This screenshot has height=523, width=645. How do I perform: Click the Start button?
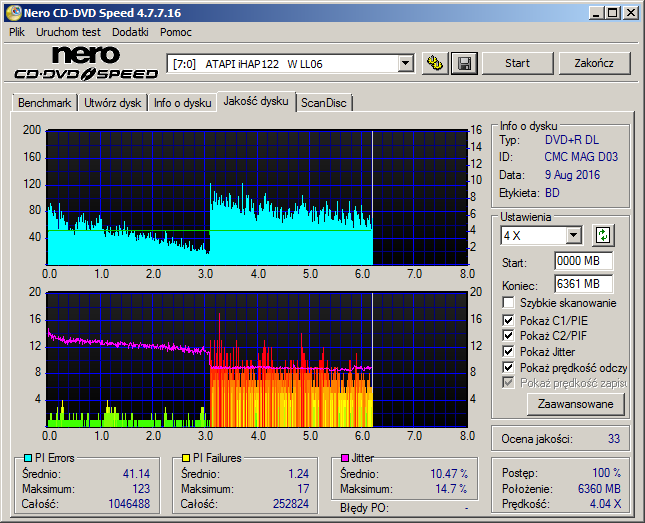pyautogui.click(x=517, y=63)
